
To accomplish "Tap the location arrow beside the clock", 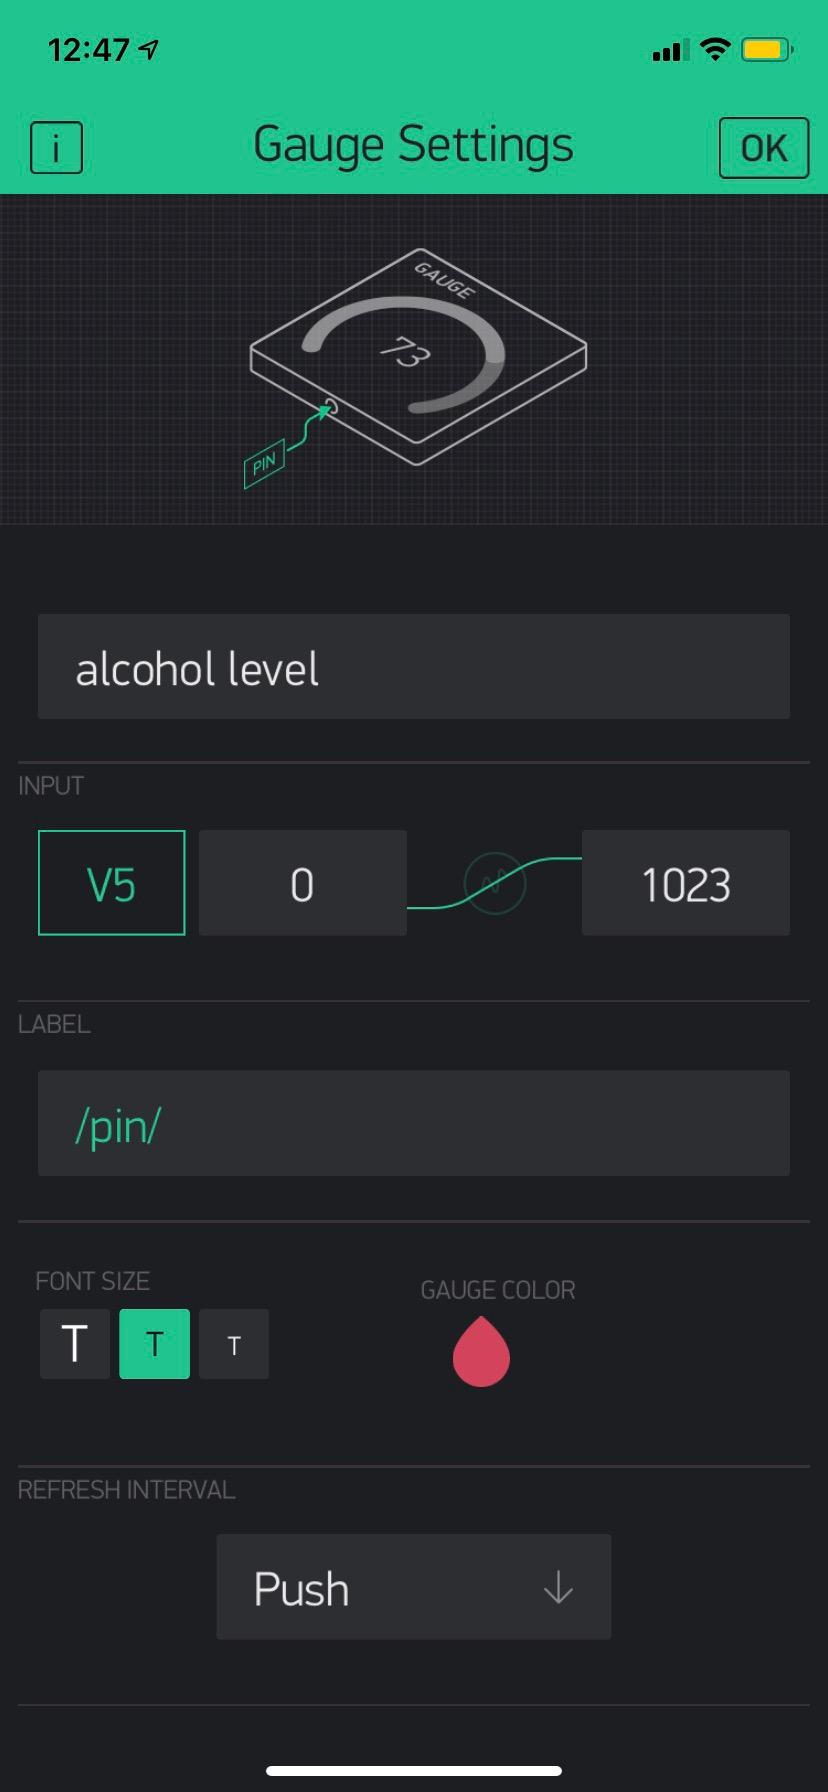I will point(149,49).
